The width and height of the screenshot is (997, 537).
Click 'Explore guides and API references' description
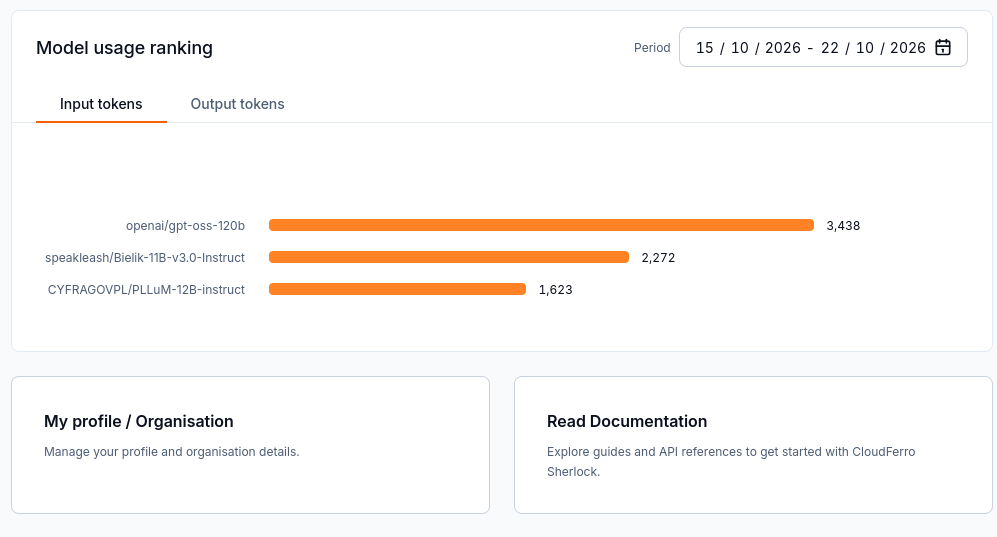point(731,462)
